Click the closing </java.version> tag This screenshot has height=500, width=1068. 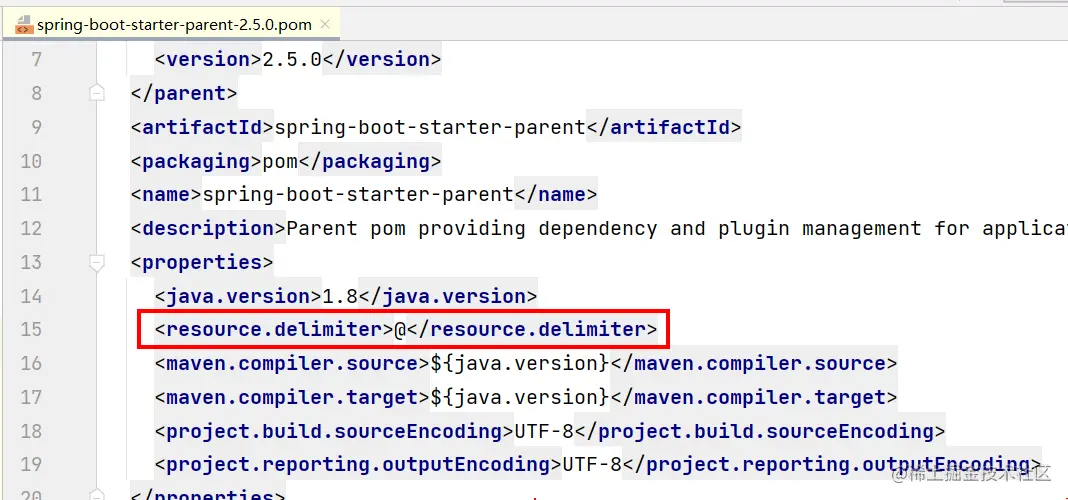tap(448, 296)
